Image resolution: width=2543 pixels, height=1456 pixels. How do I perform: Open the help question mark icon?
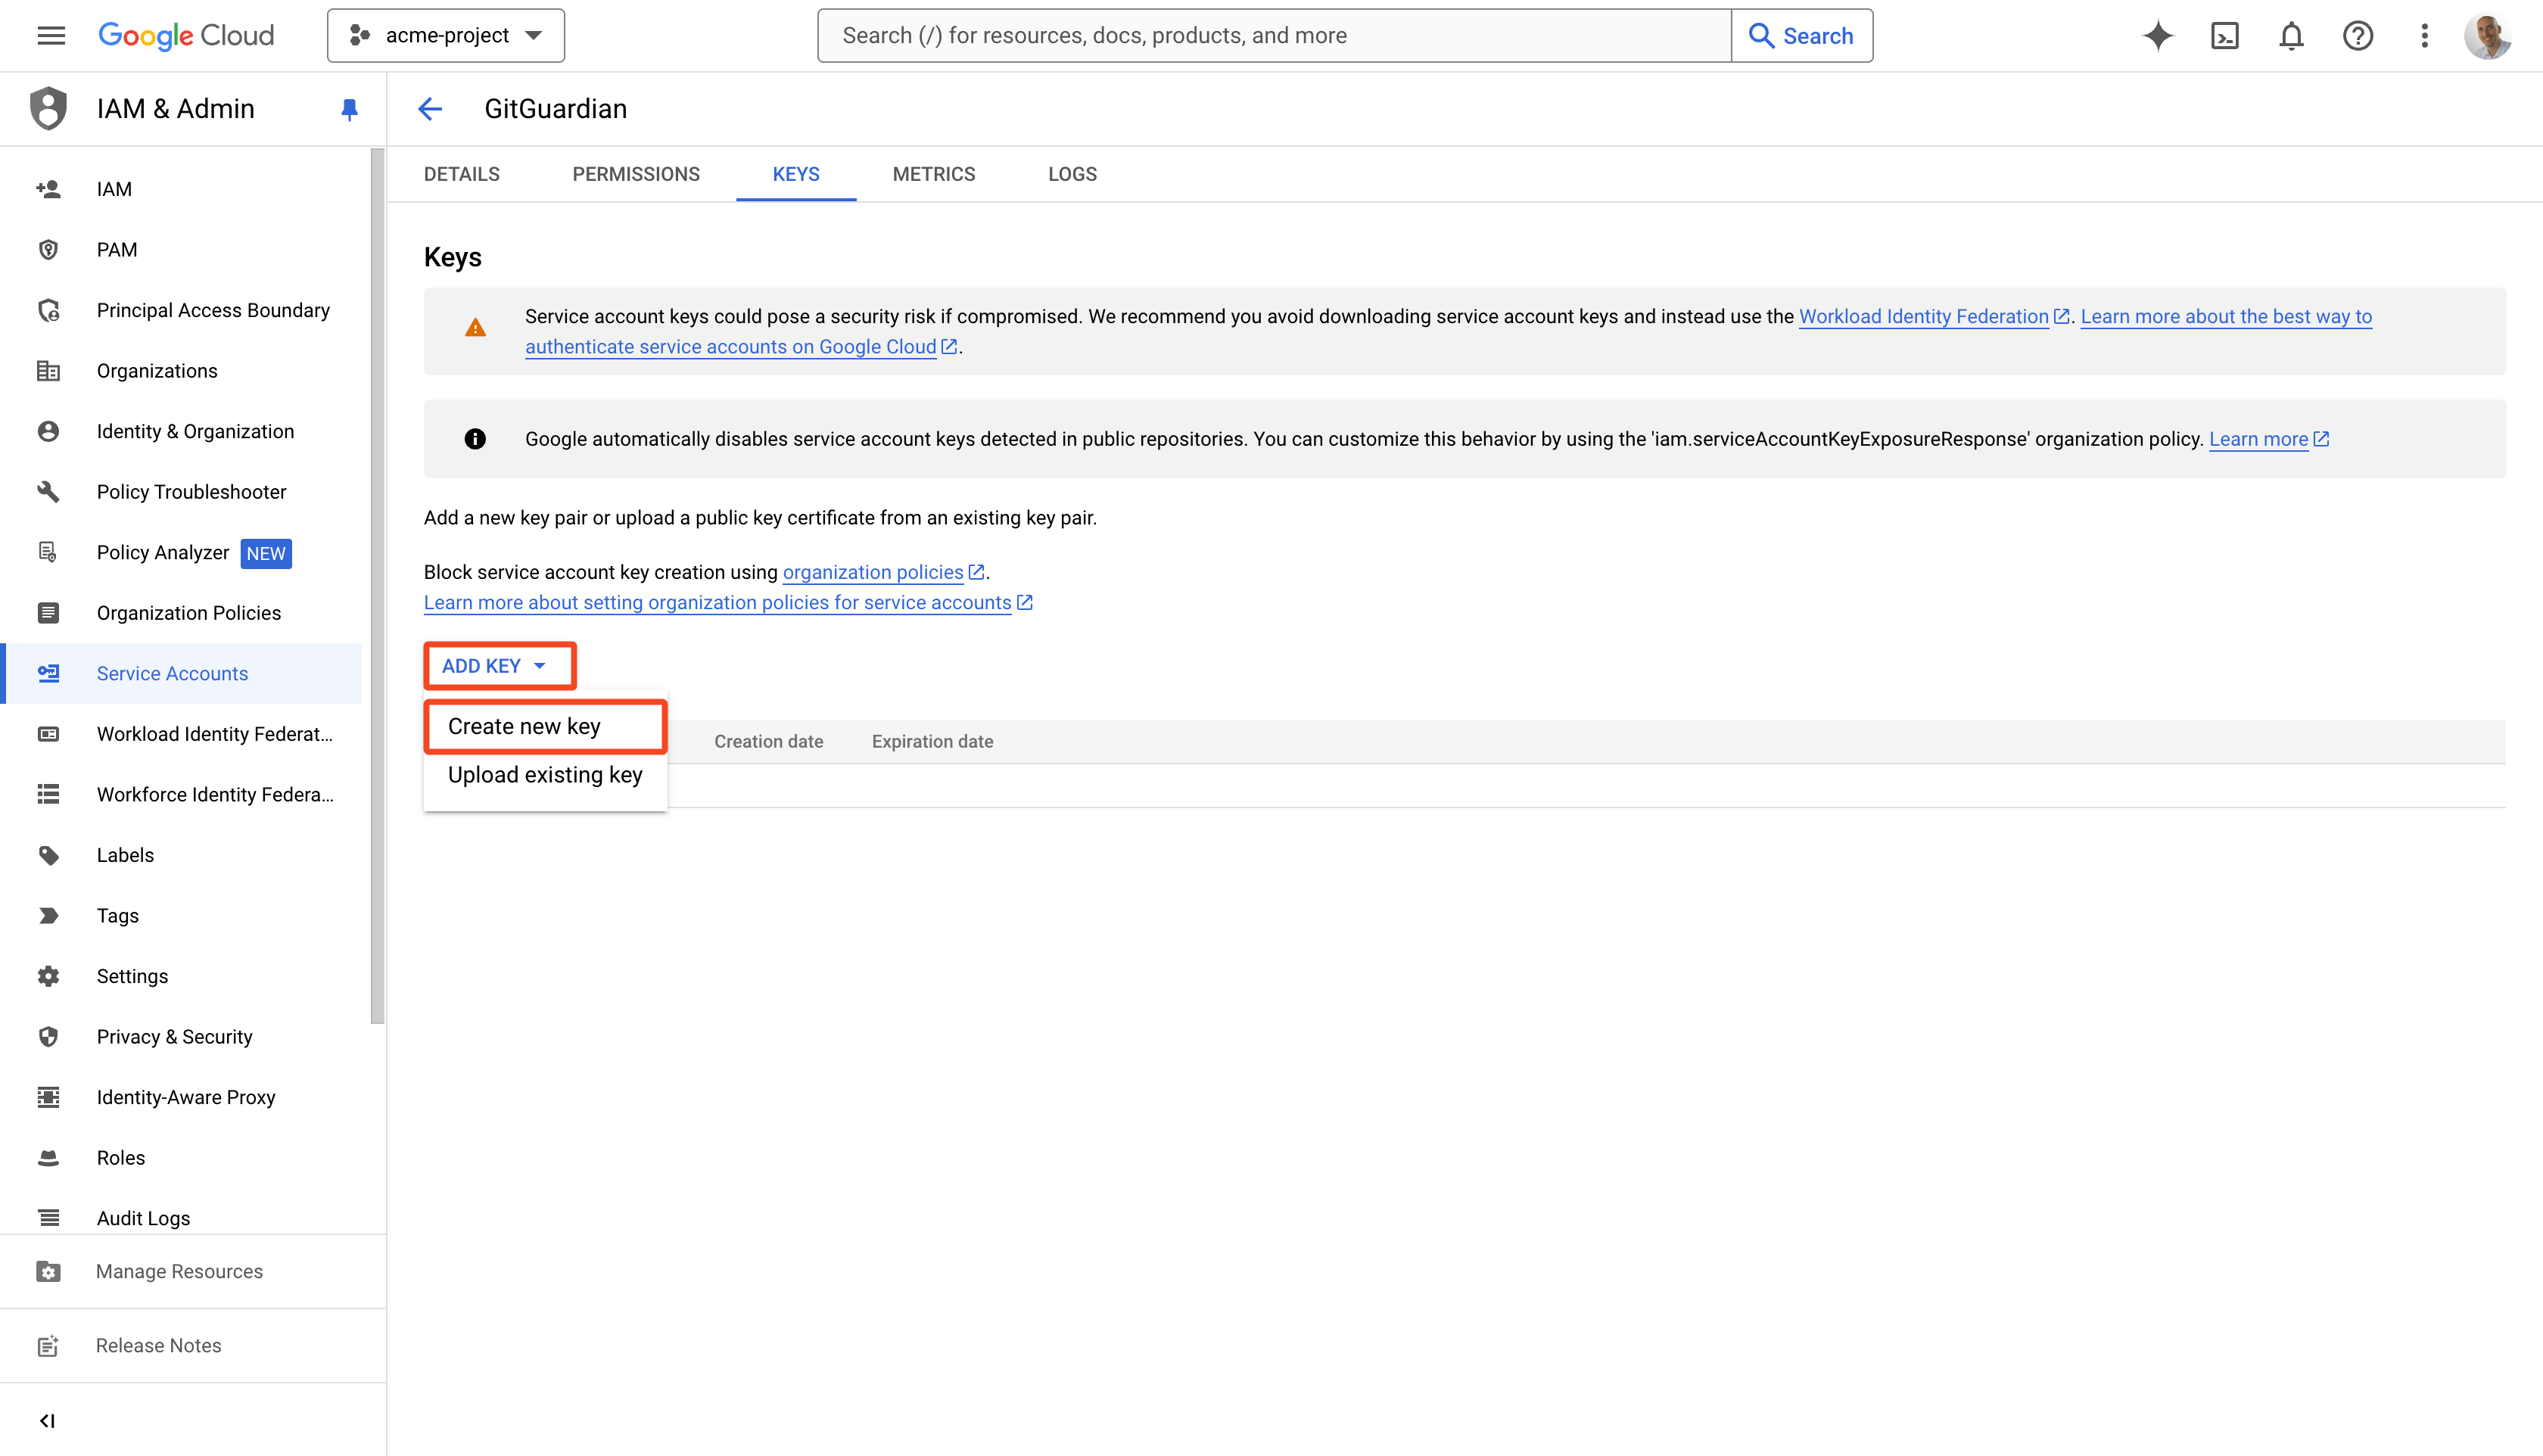2358,36
